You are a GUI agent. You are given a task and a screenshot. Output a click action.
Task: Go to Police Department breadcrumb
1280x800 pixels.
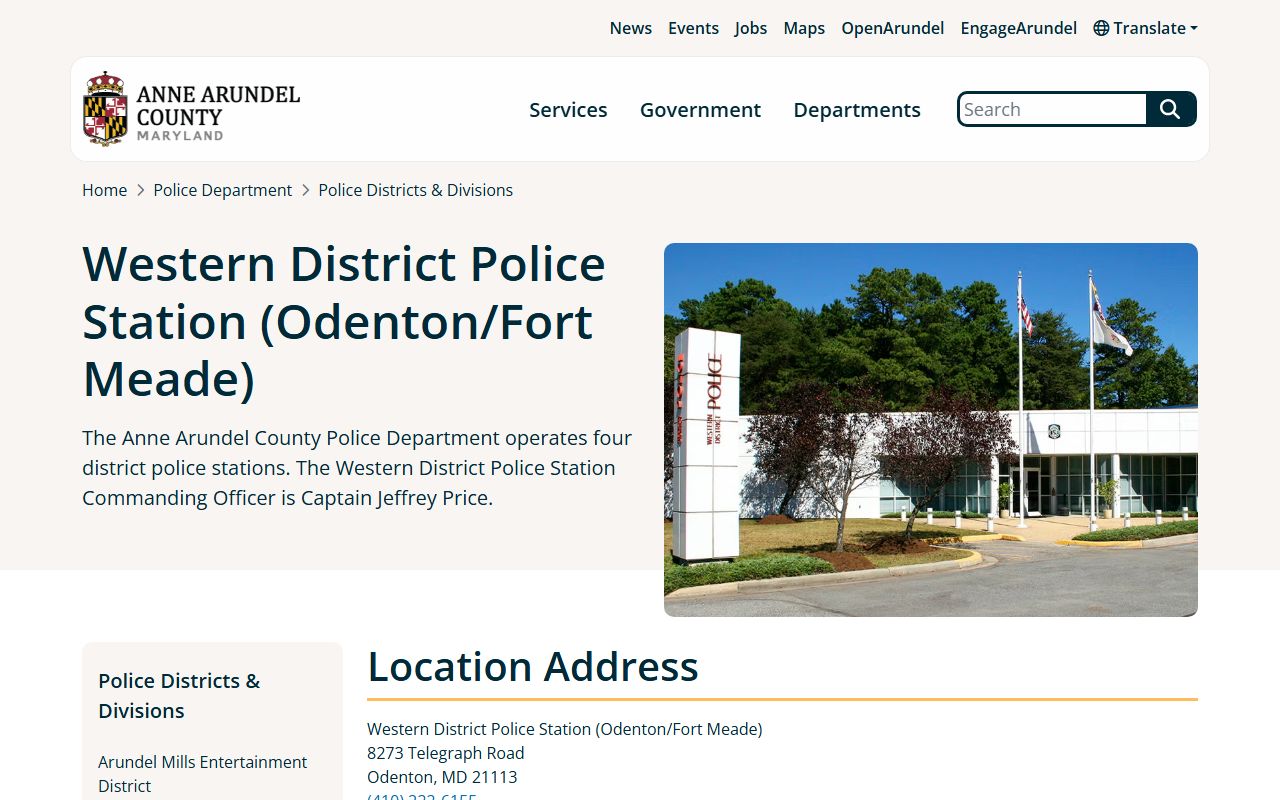(223, 190)
